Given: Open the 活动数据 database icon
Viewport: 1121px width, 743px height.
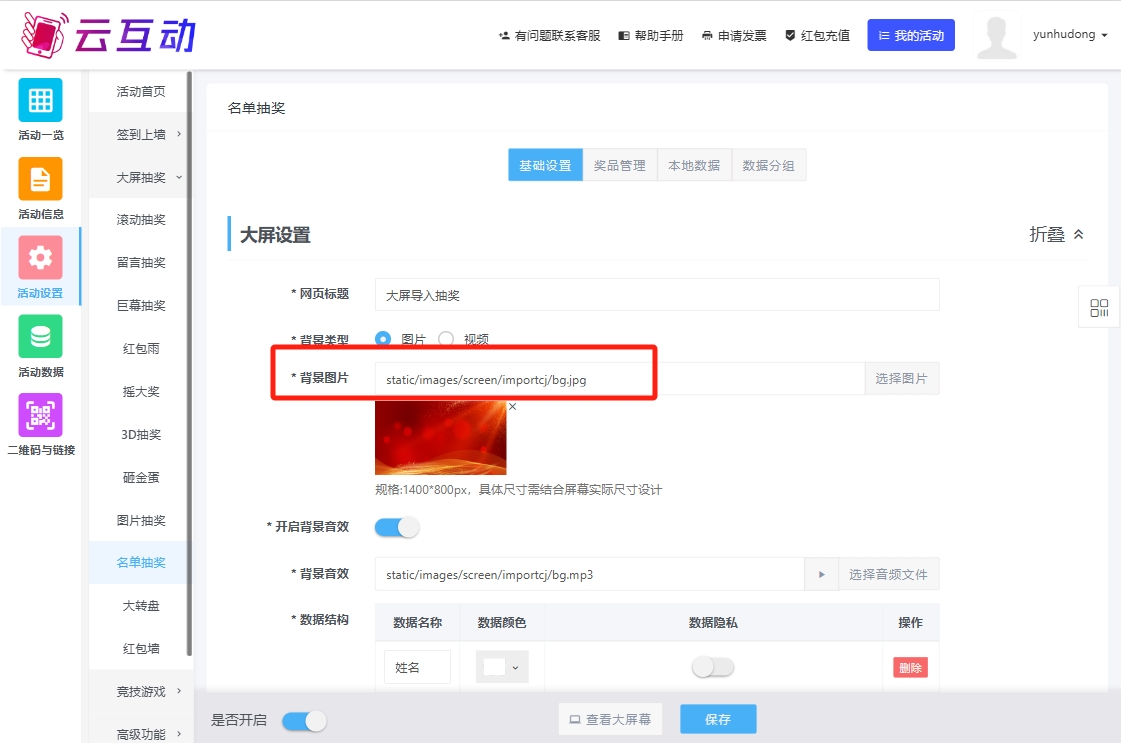Looking at the screenshot, I should tap(40, 337).
